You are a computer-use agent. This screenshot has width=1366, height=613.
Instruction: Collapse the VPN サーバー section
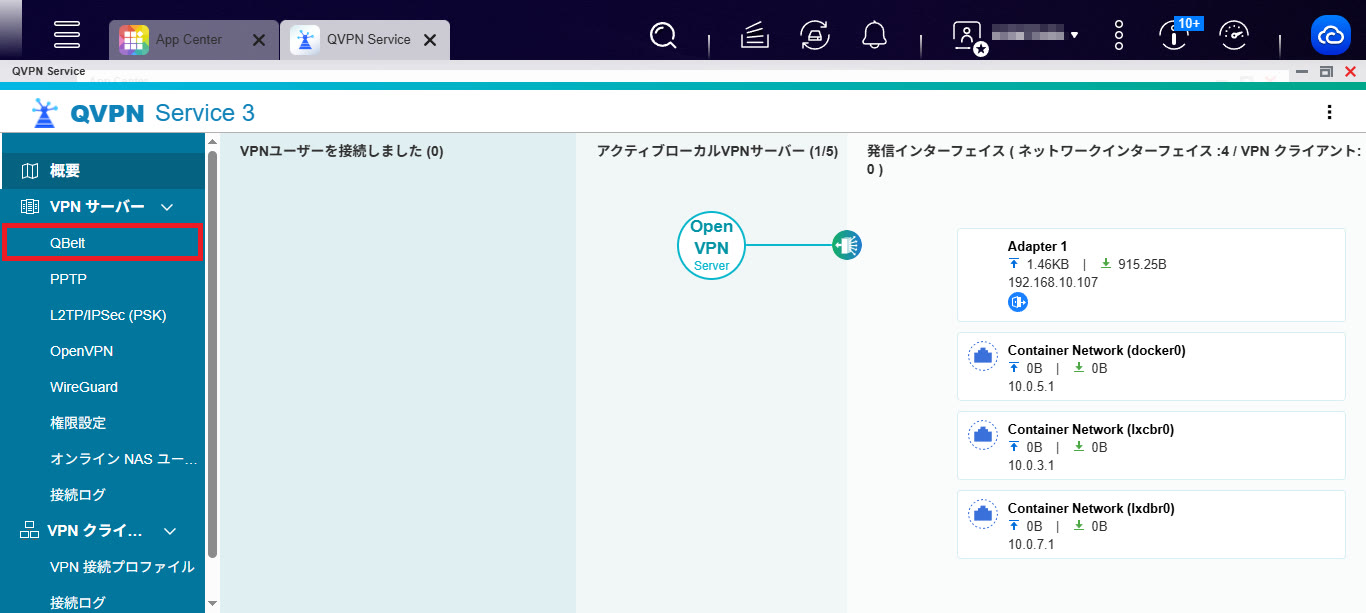168,207
